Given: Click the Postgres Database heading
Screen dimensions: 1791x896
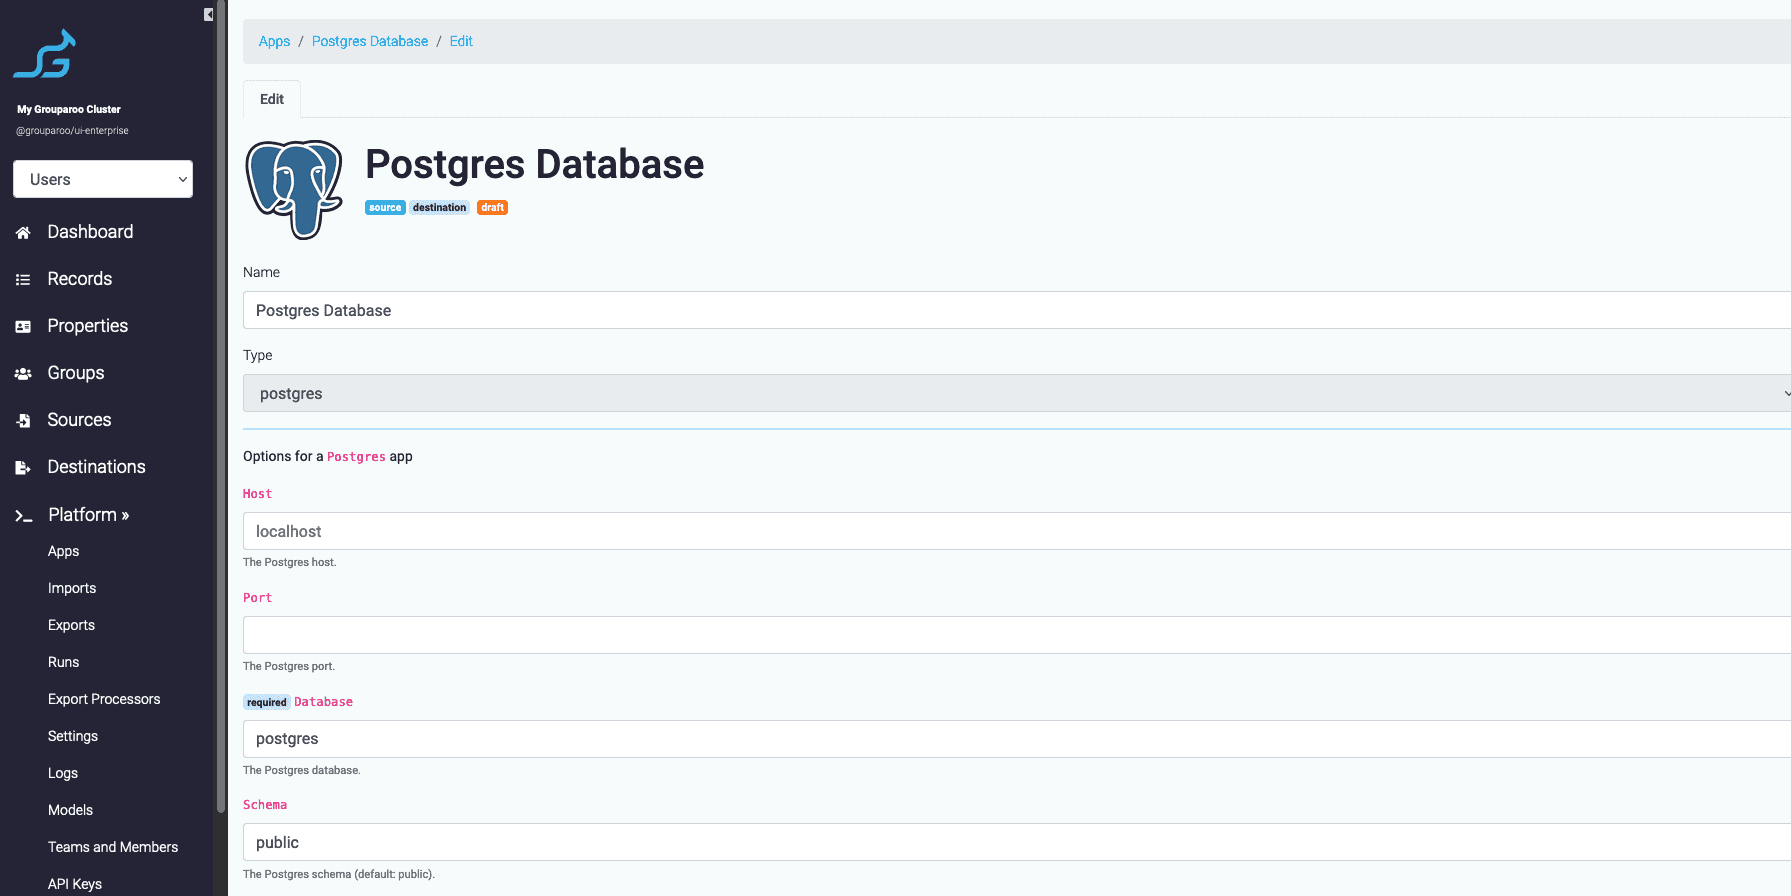Looking at the screenshot, I should pos(534,164).
